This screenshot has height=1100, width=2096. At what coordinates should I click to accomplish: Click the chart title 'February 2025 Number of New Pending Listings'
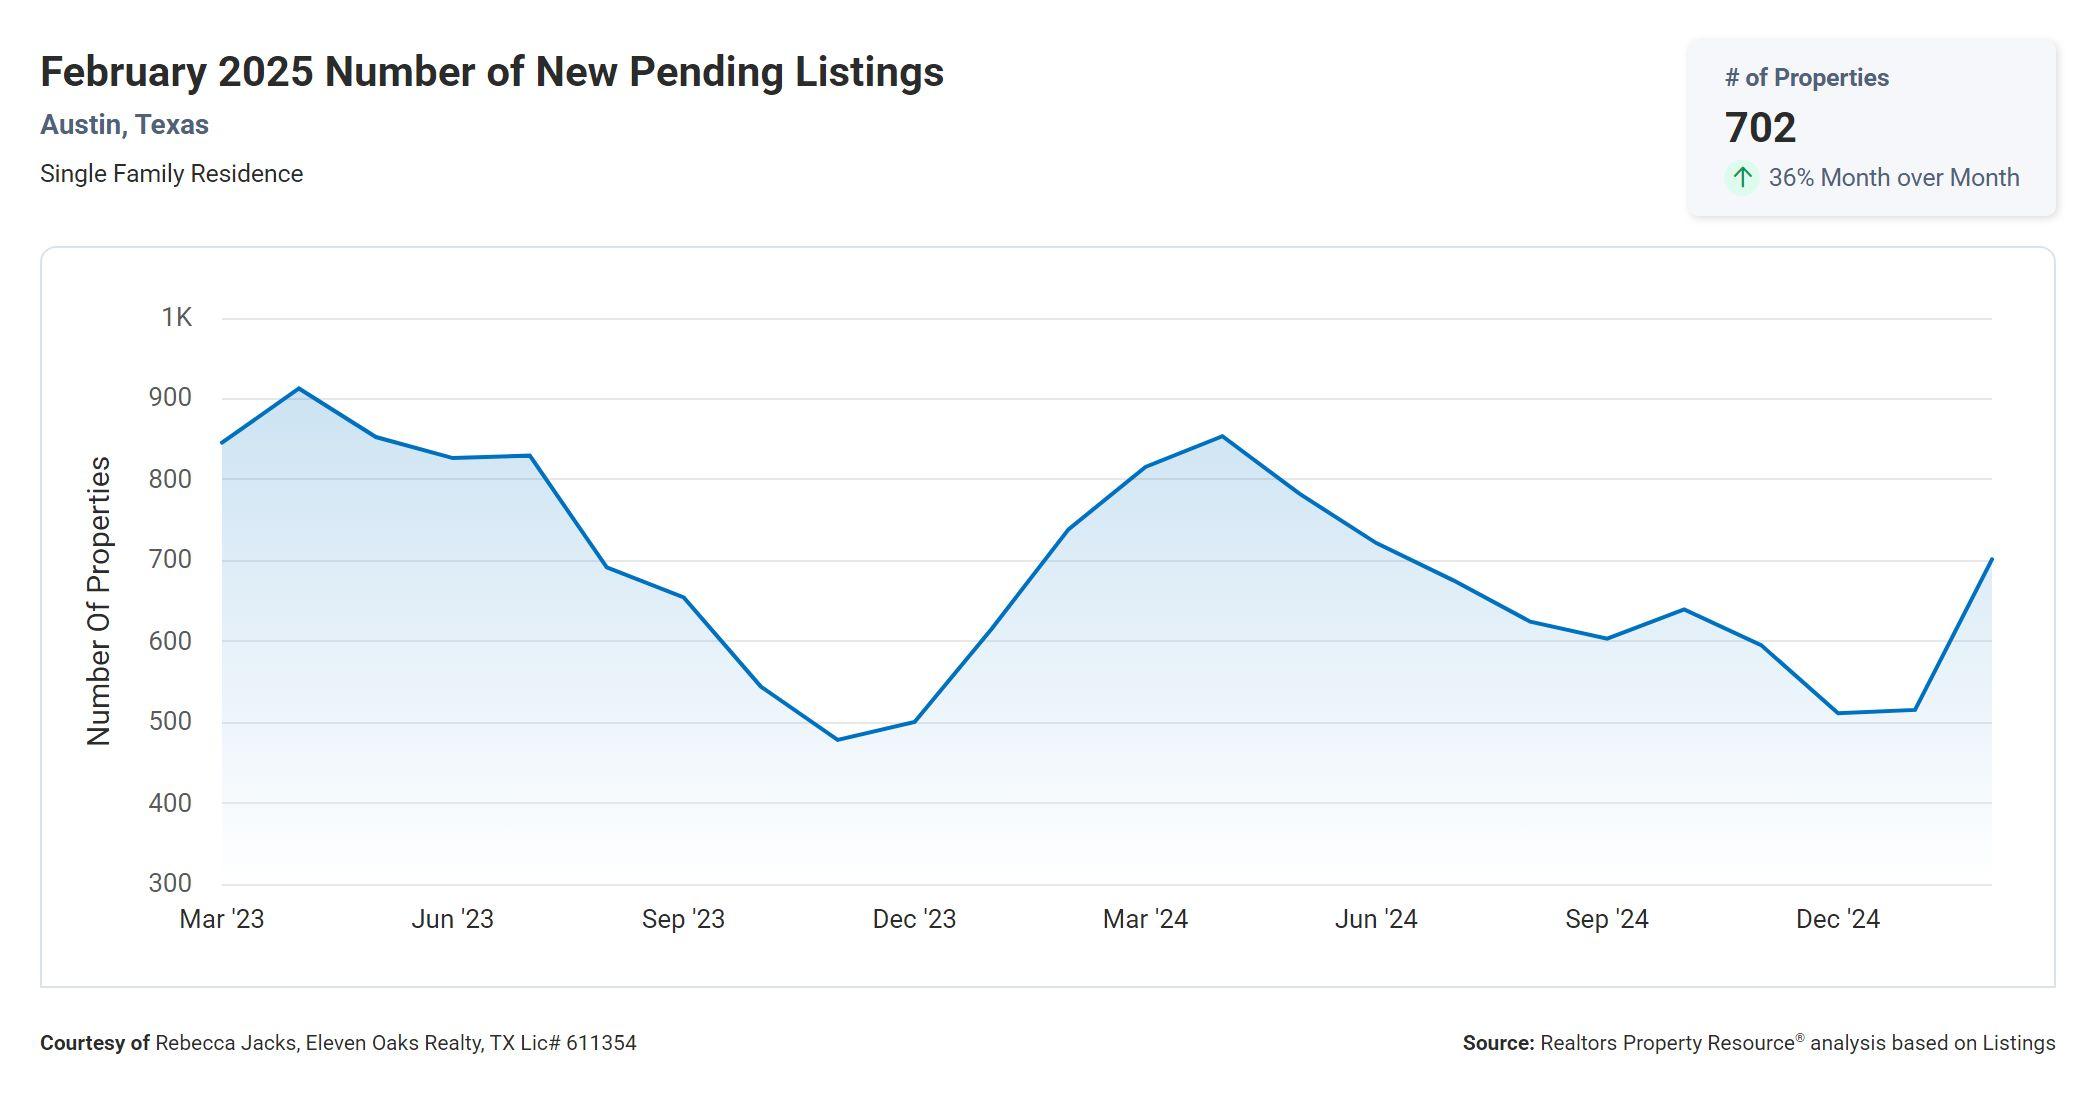(491, 72)
